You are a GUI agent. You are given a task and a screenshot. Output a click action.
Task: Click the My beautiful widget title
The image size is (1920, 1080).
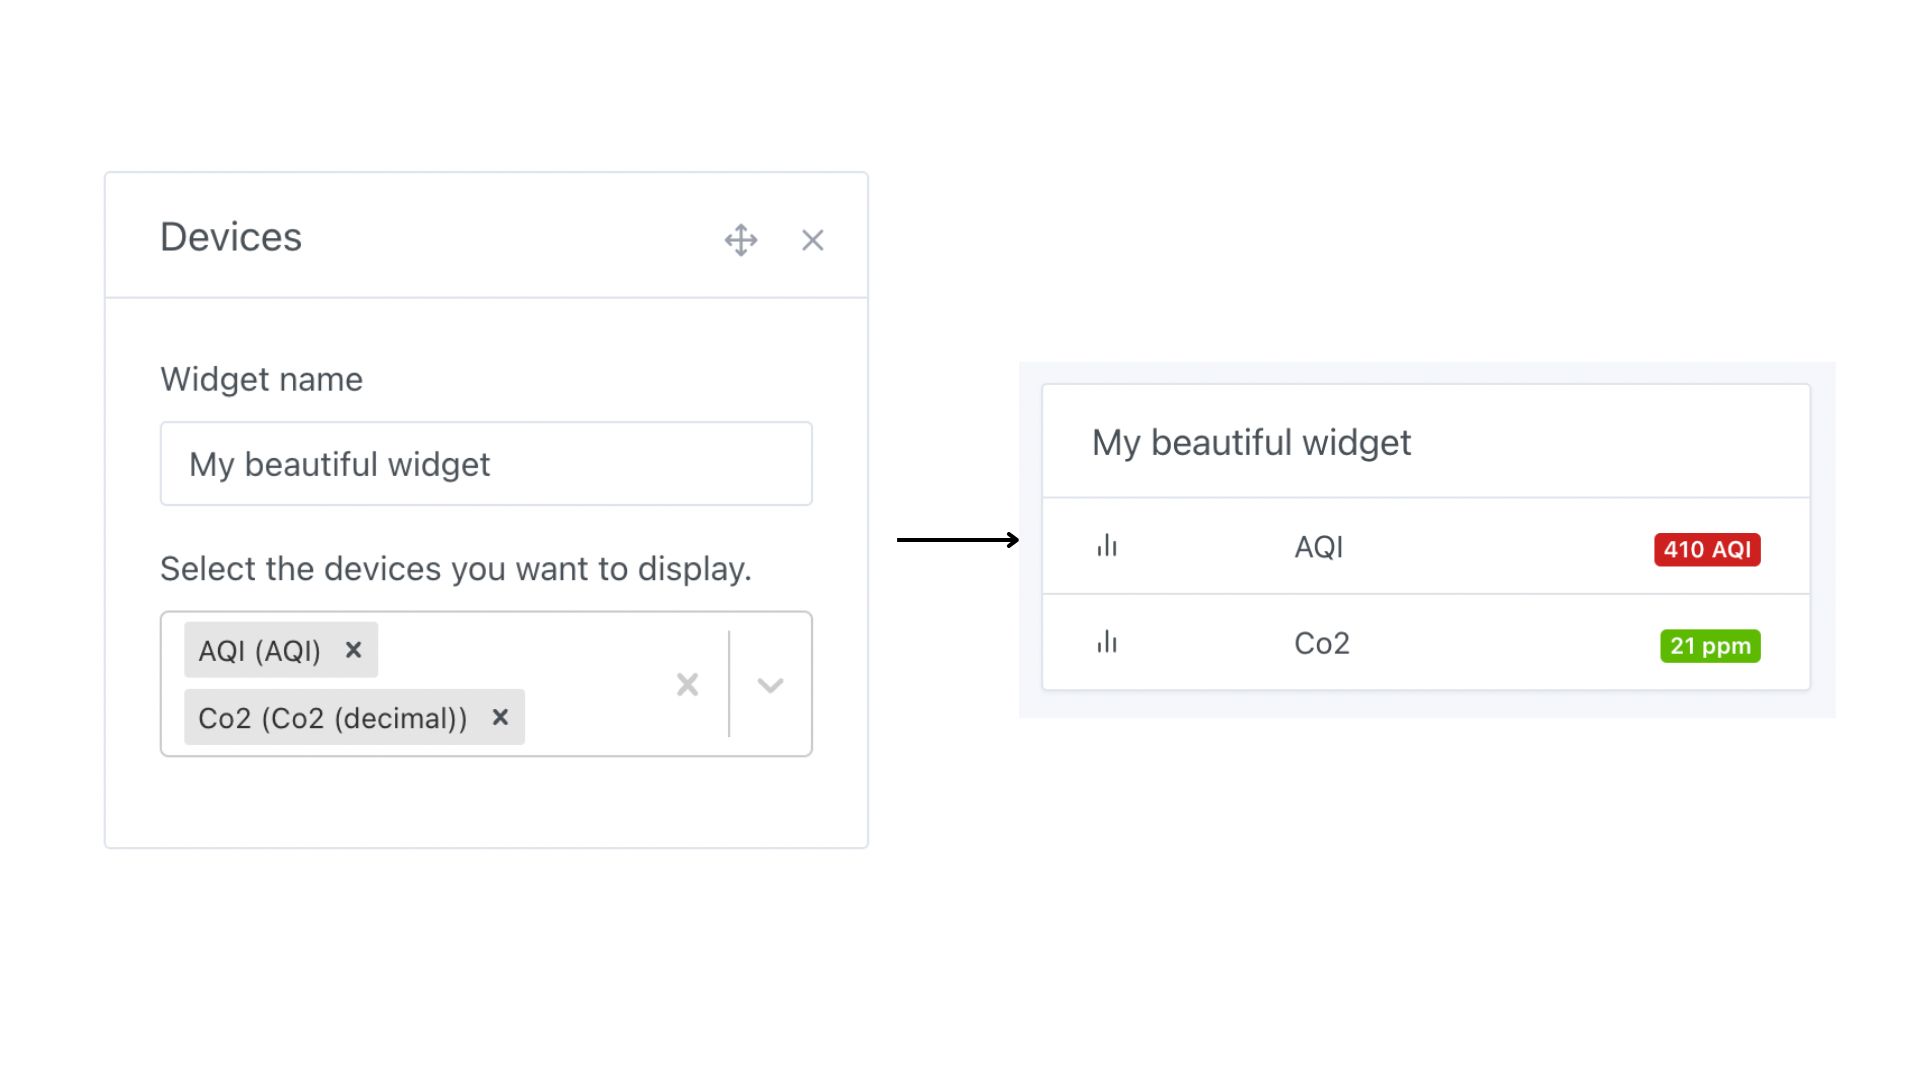coord(1251,442)
